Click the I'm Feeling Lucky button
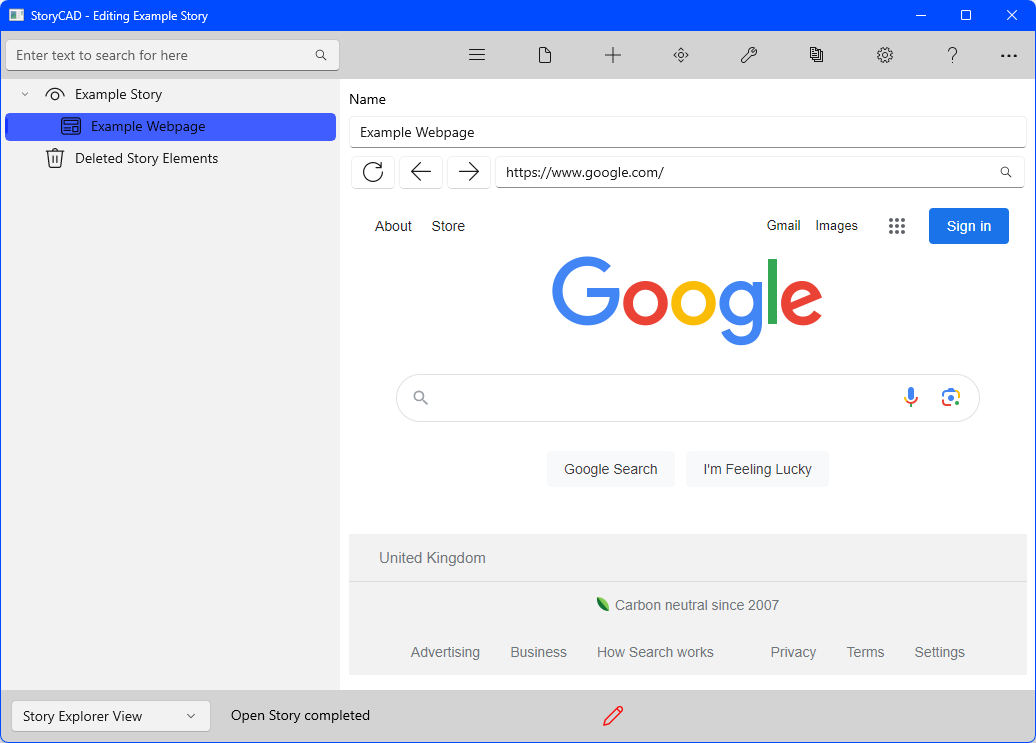Viewport: 1036px width, 743px height. point(757,469)
